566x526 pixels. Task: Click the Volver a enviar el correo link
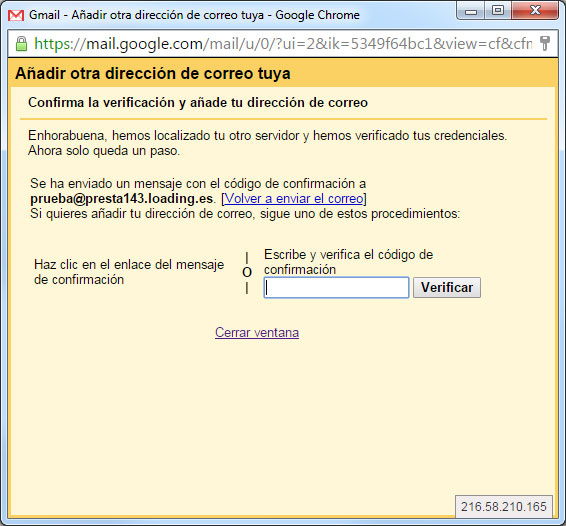tap(294, 199)
